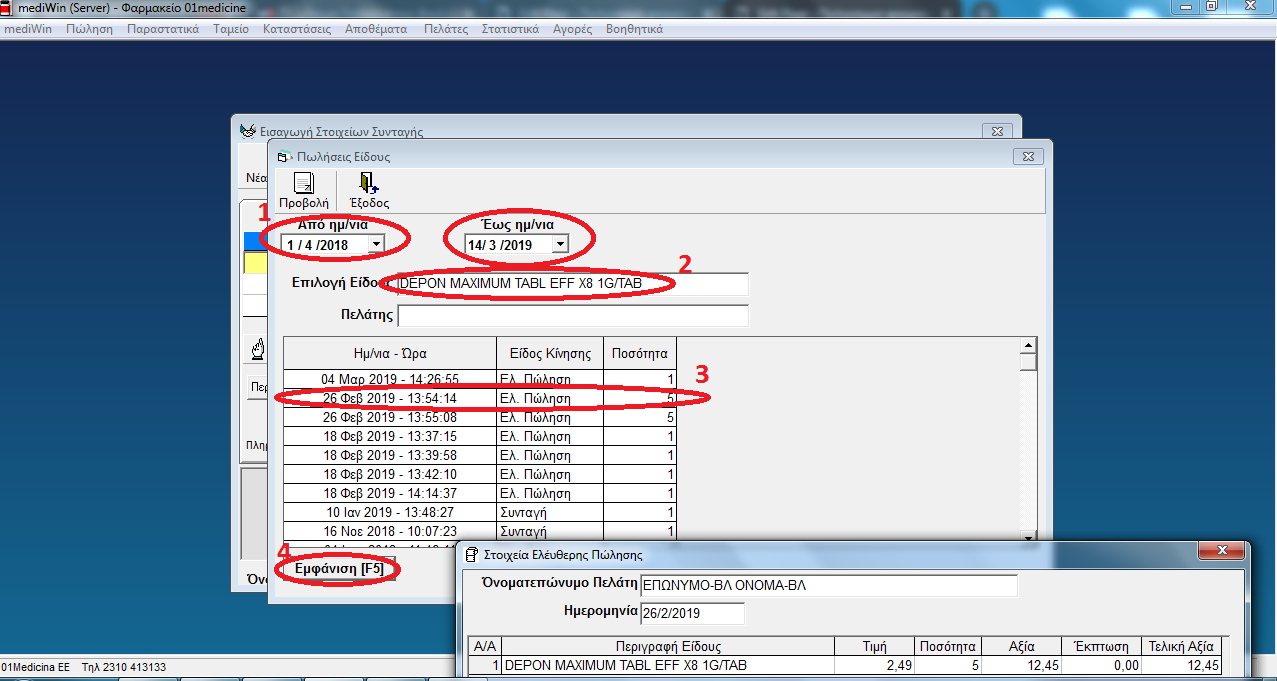This screenshot has height=681, width=1277.
Task: Click the DEPON MAXIMUM row in free-sale table
Action: click(845, 665)
